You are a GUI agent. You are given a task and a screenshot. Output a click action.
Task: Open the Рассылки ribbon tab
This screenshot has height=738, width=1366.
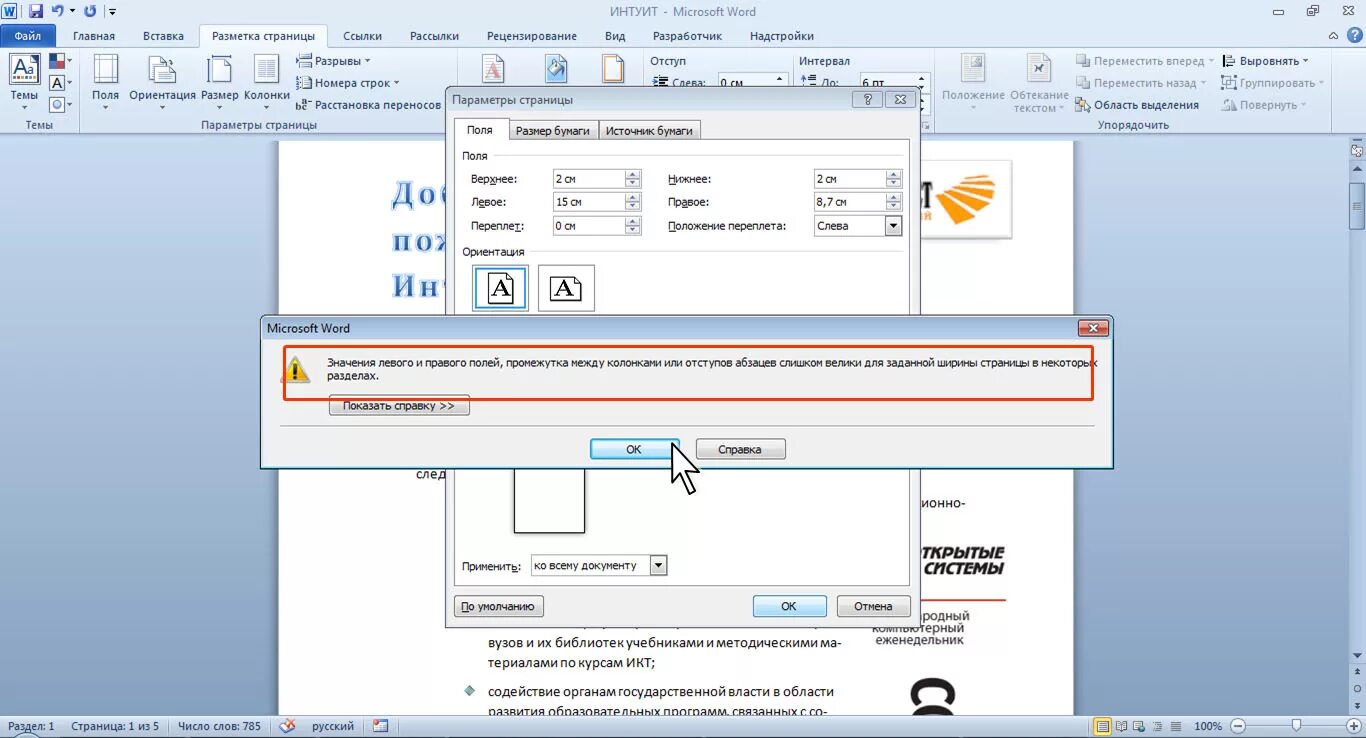pyautogui.click(x=435, y=36)
